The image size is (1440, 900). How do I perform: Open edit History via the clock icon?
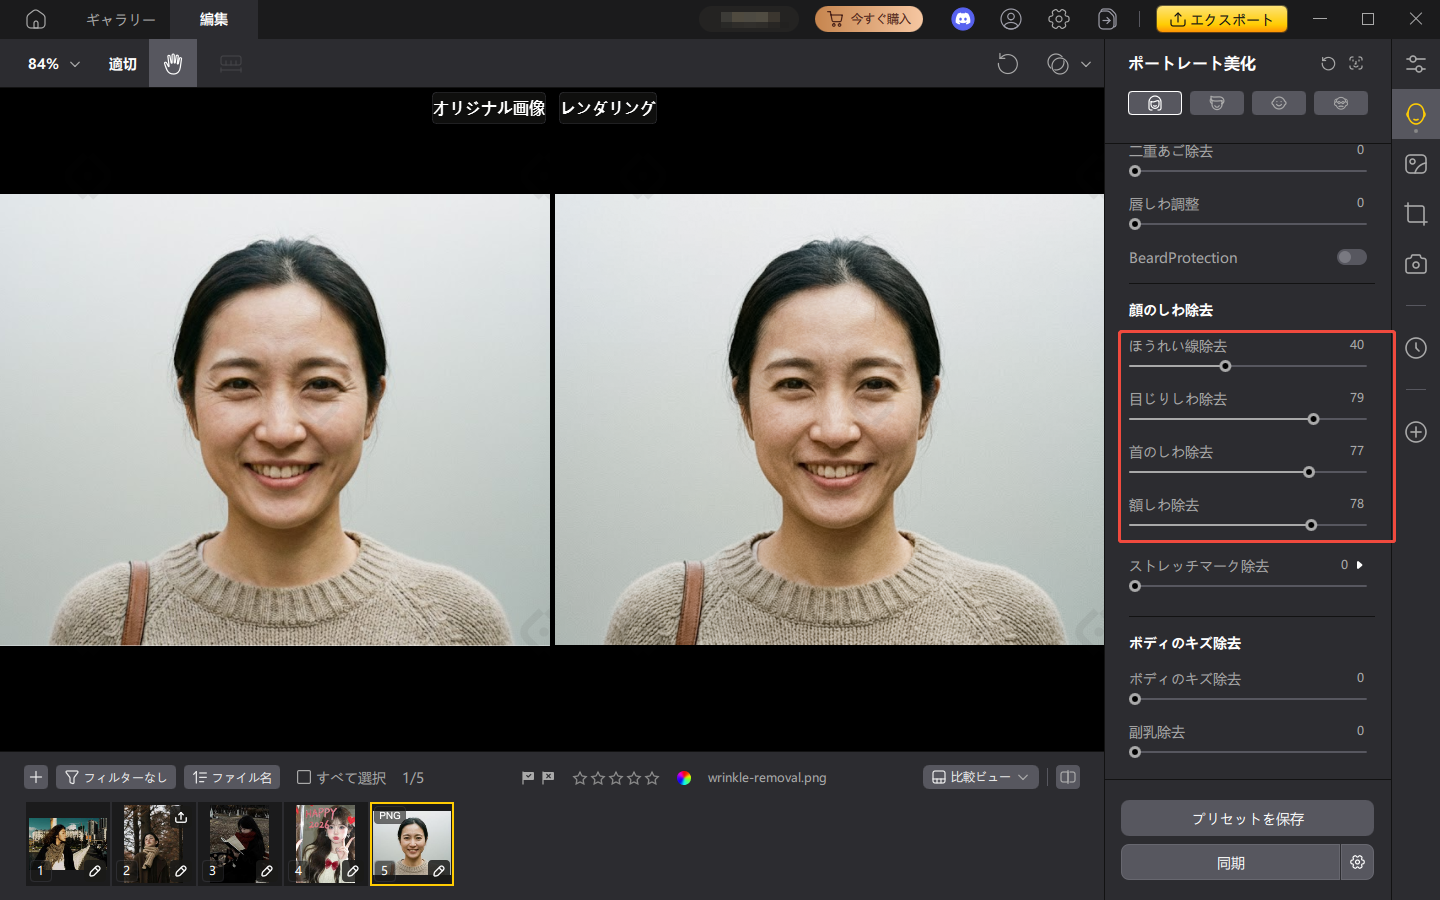(1415, 348)
